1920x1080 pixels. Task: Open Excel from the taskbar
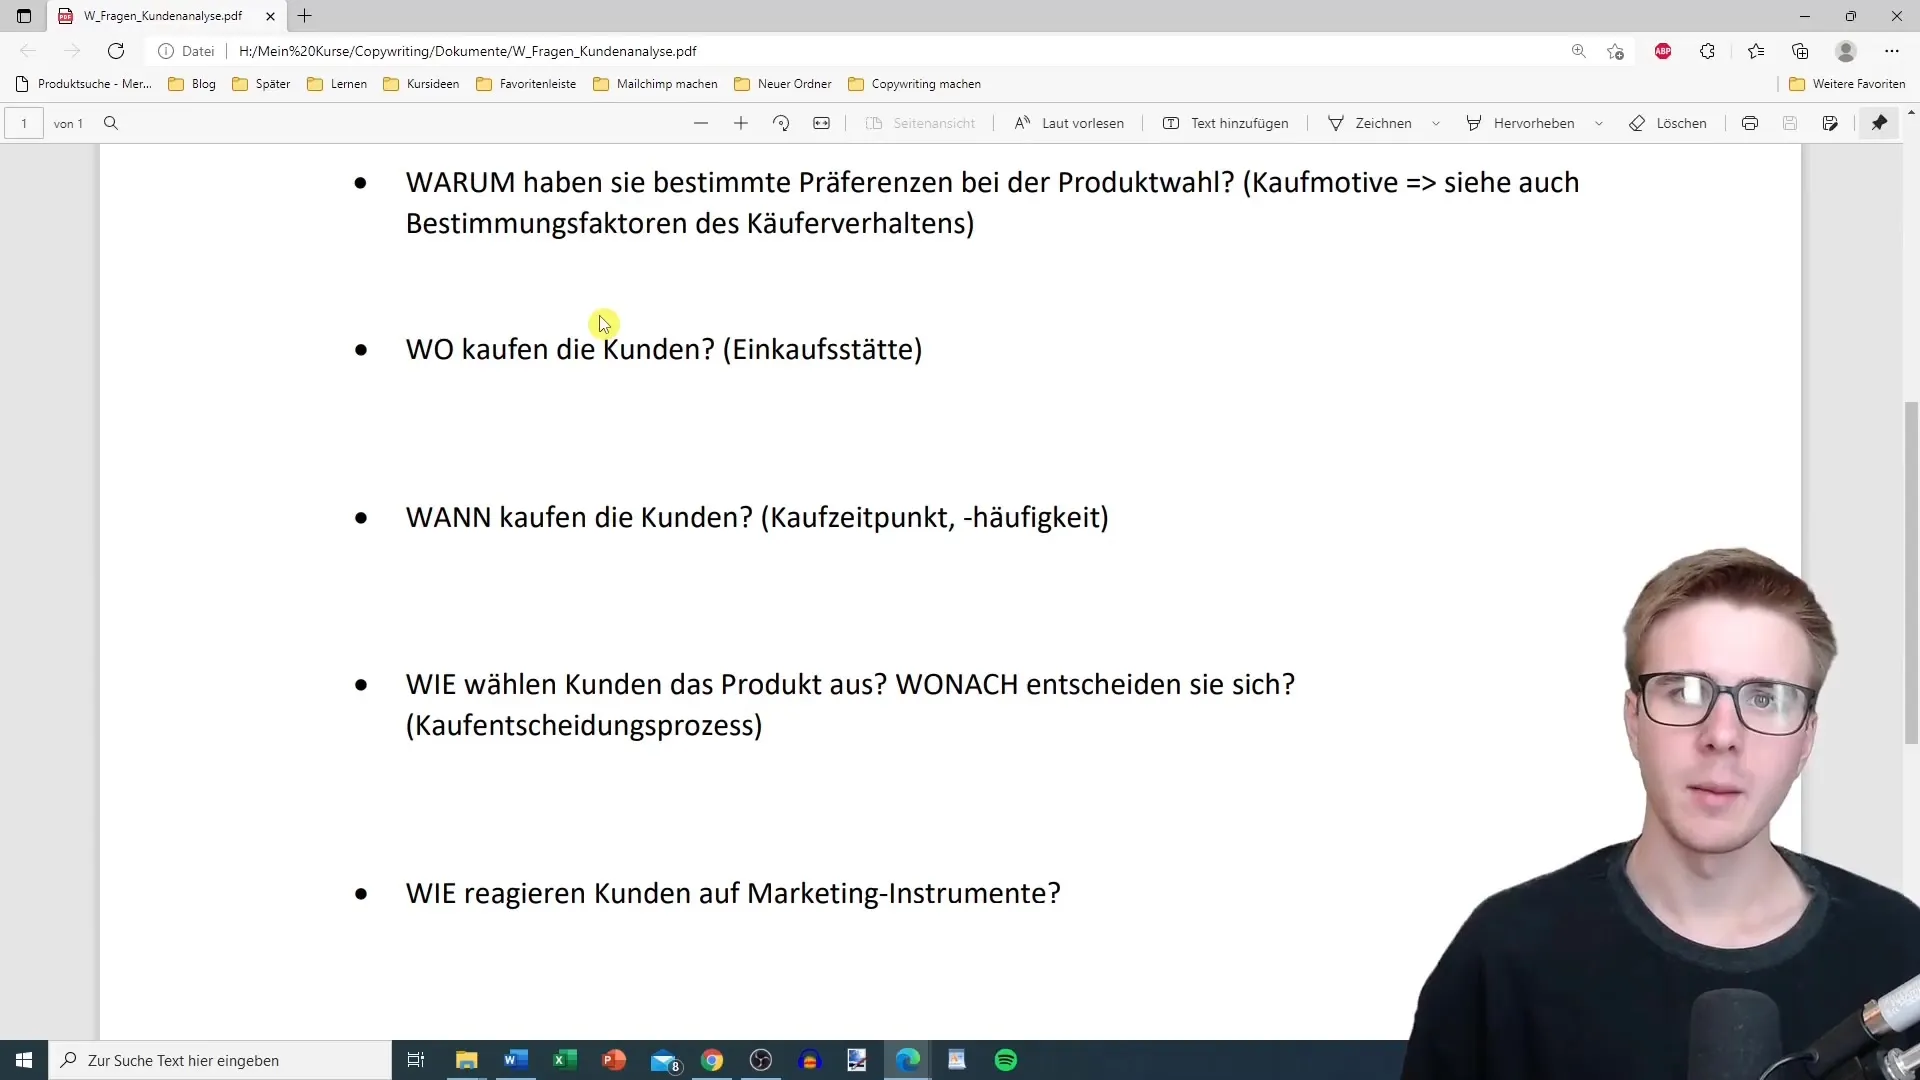coord(565,1060)
